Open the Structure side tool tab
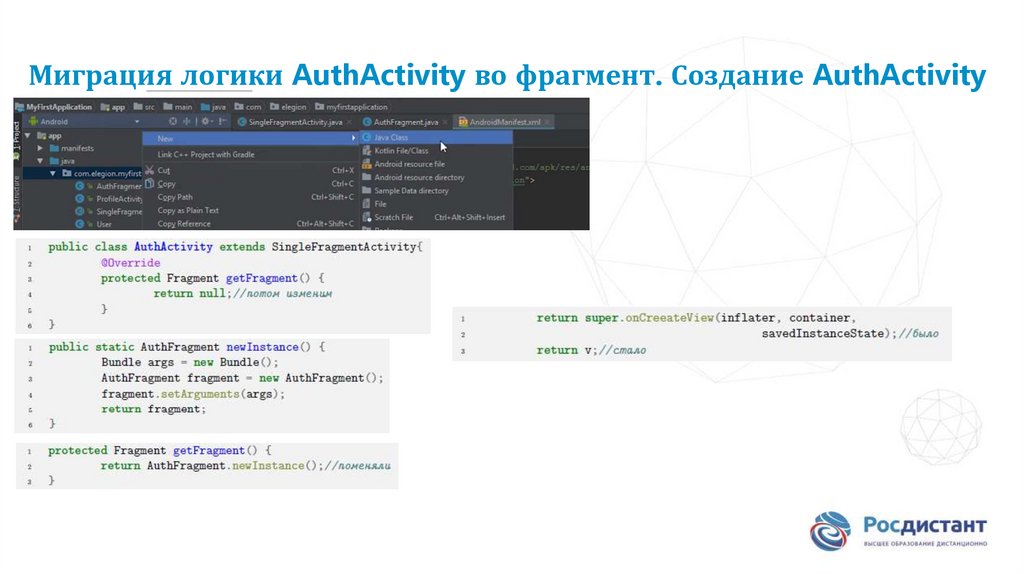Viewport: 1024px width, 574px height. [x=17, y=200]
